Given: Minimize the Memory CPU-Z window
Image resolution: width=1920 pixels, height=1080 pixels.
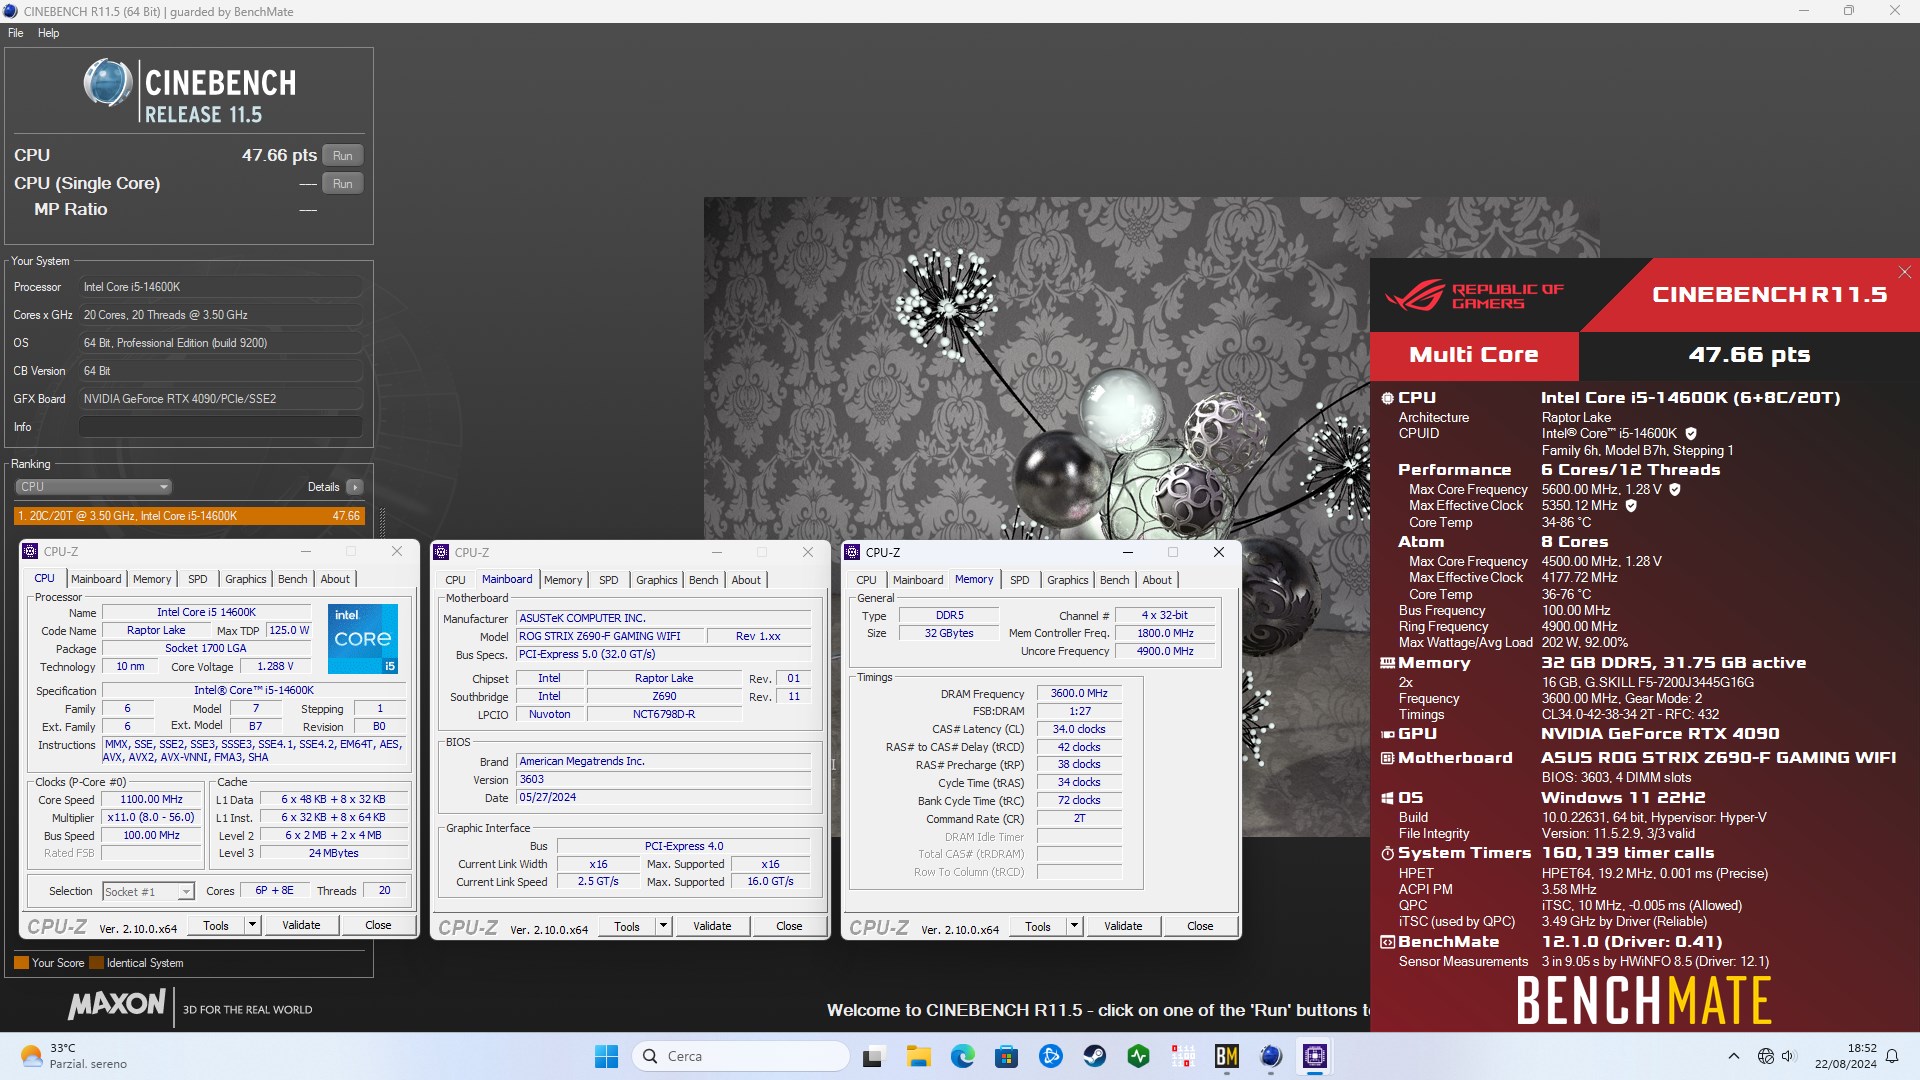Looking at the screenshot, I should coord(1128,552).
